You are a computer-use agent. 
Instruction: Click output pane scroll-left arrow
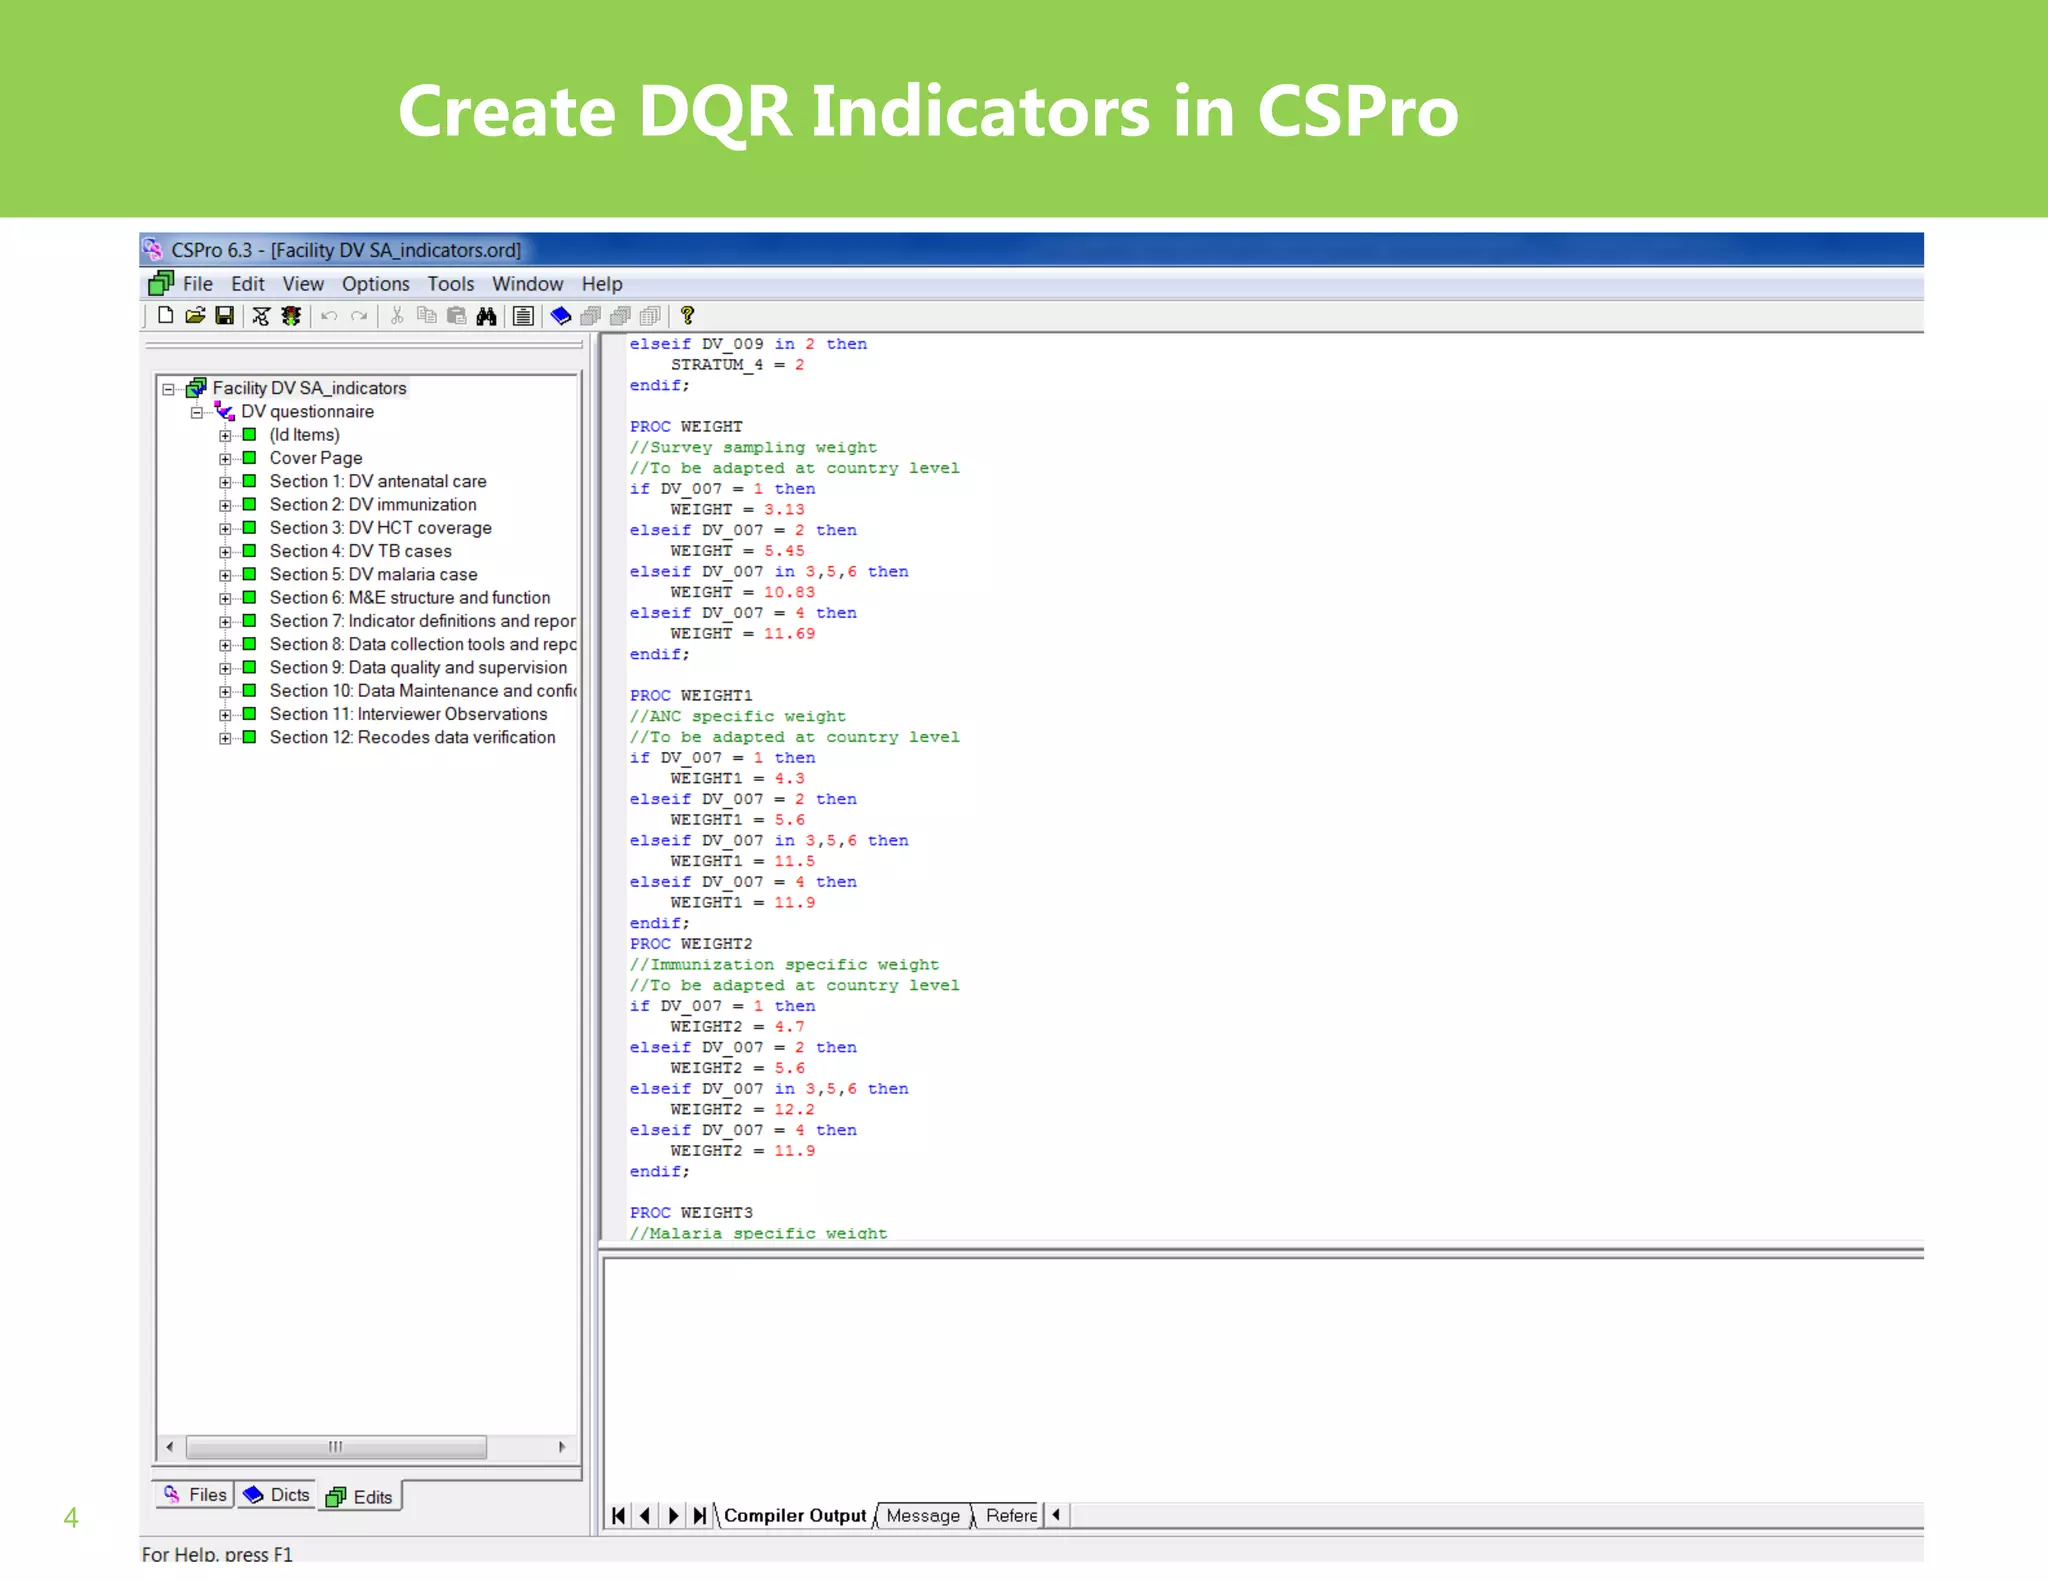[x=1056, y=1515]
